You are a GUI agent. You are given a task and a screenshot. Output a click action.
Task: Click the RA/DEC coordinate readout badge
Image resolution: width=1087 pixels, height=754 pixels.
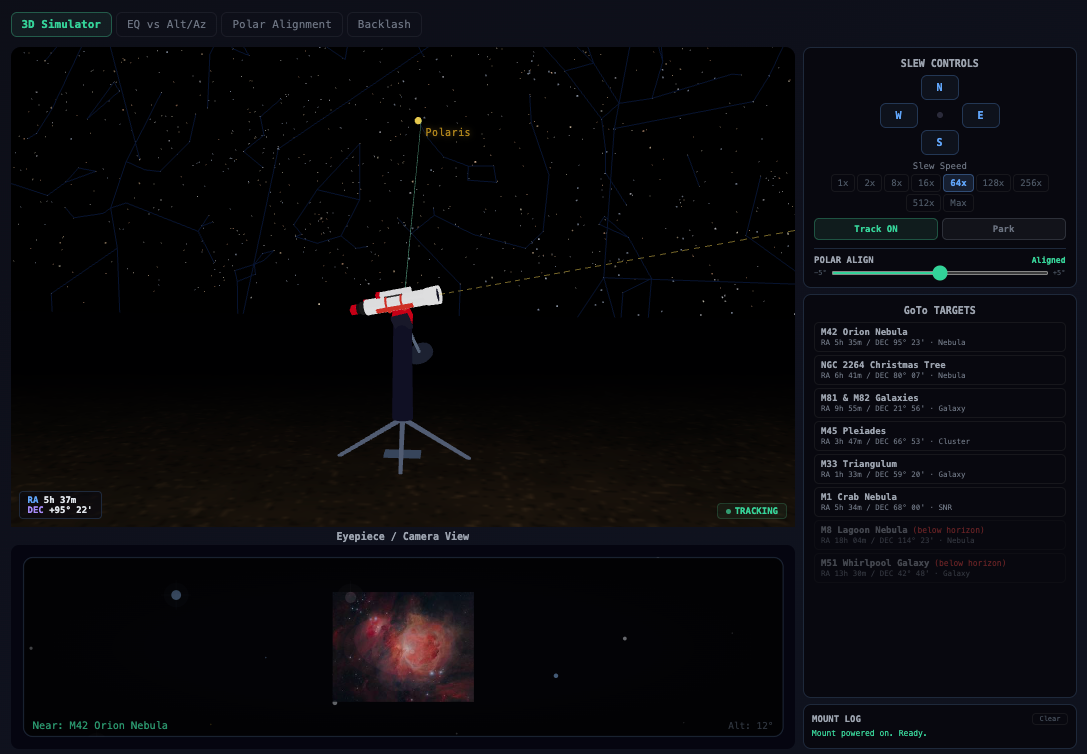click(59, 504)
